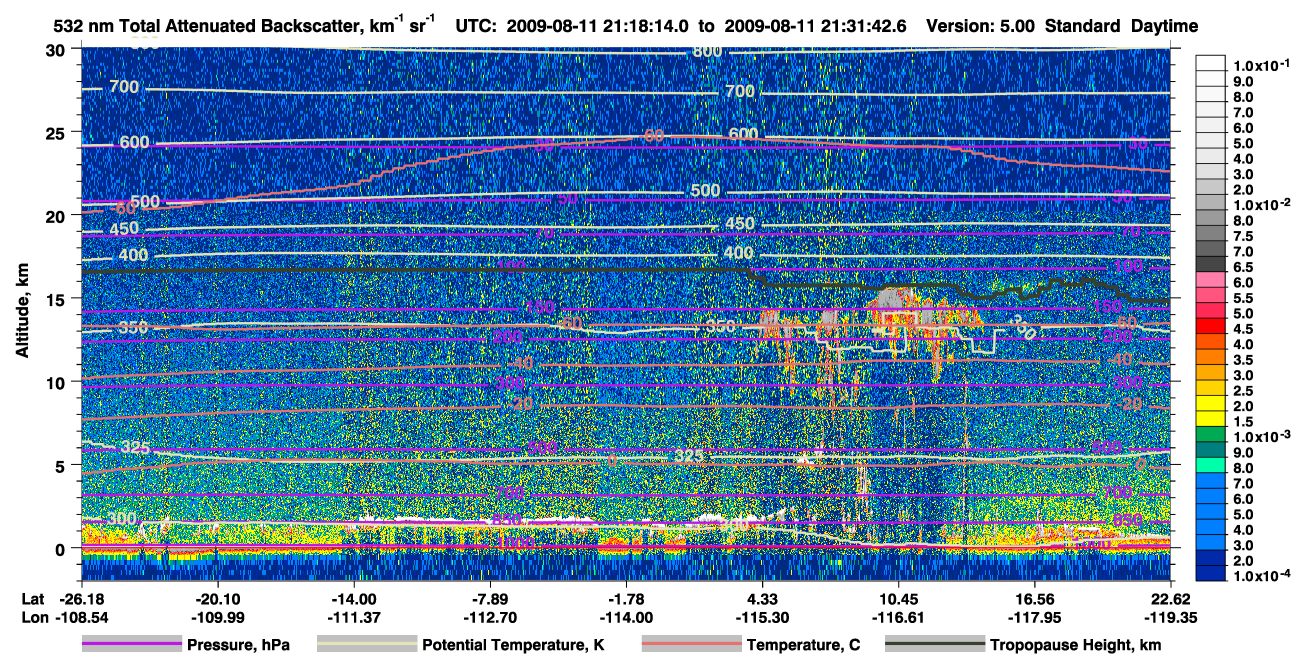The width and height of the screenshot is (1300, 667).
Task: Click the 'Lon' row label
Action: (33, 616)
